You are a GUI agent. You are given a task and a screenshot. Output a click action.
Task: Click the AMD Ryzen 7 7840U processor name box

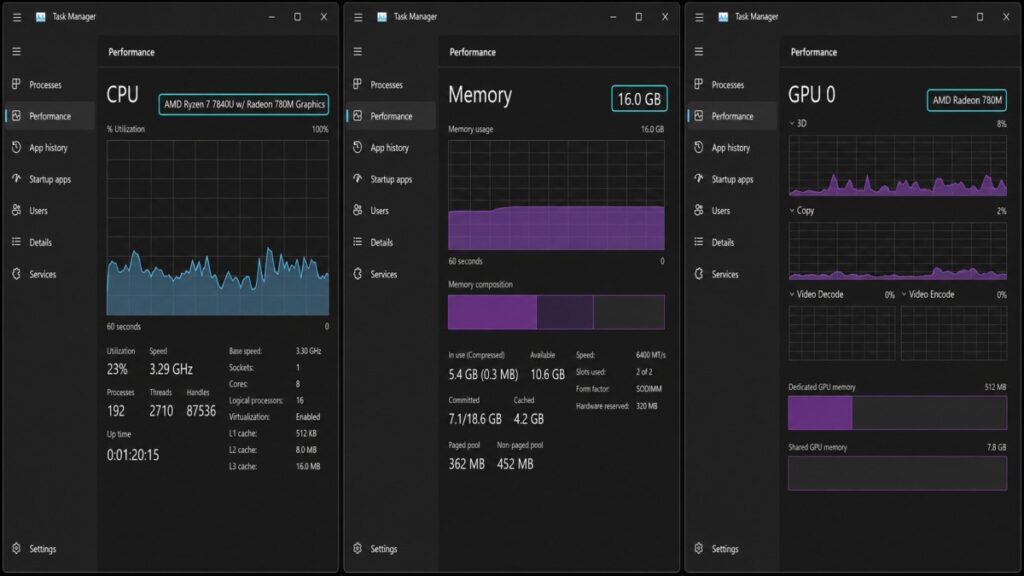244,104
